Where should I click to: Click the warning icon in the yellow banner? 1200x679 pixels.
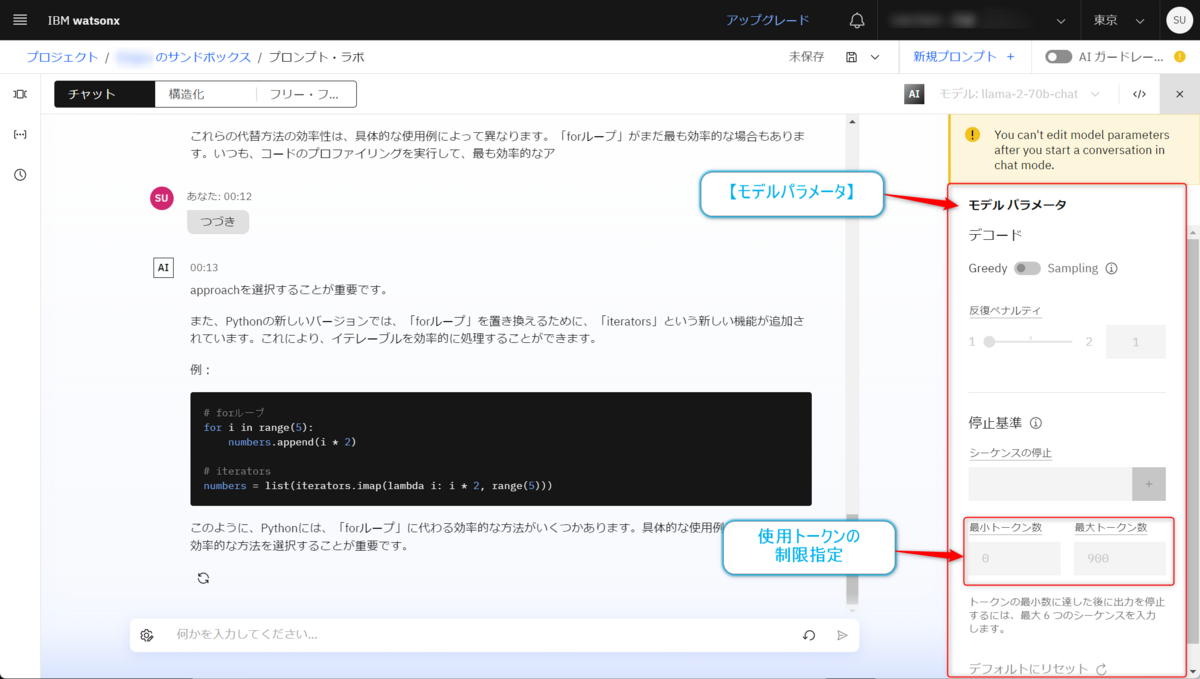(972, 134)
